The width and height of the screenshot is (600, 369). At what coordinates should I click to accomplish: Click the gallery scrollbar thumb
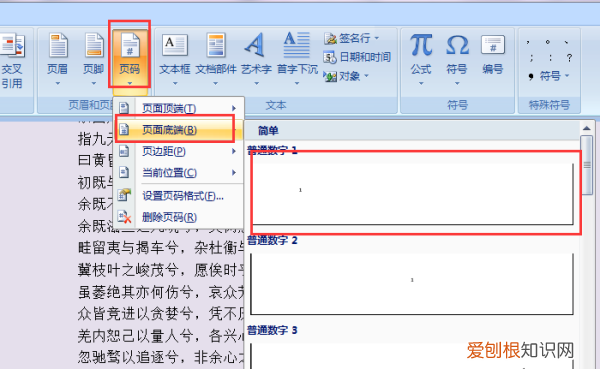coord(587,165)
